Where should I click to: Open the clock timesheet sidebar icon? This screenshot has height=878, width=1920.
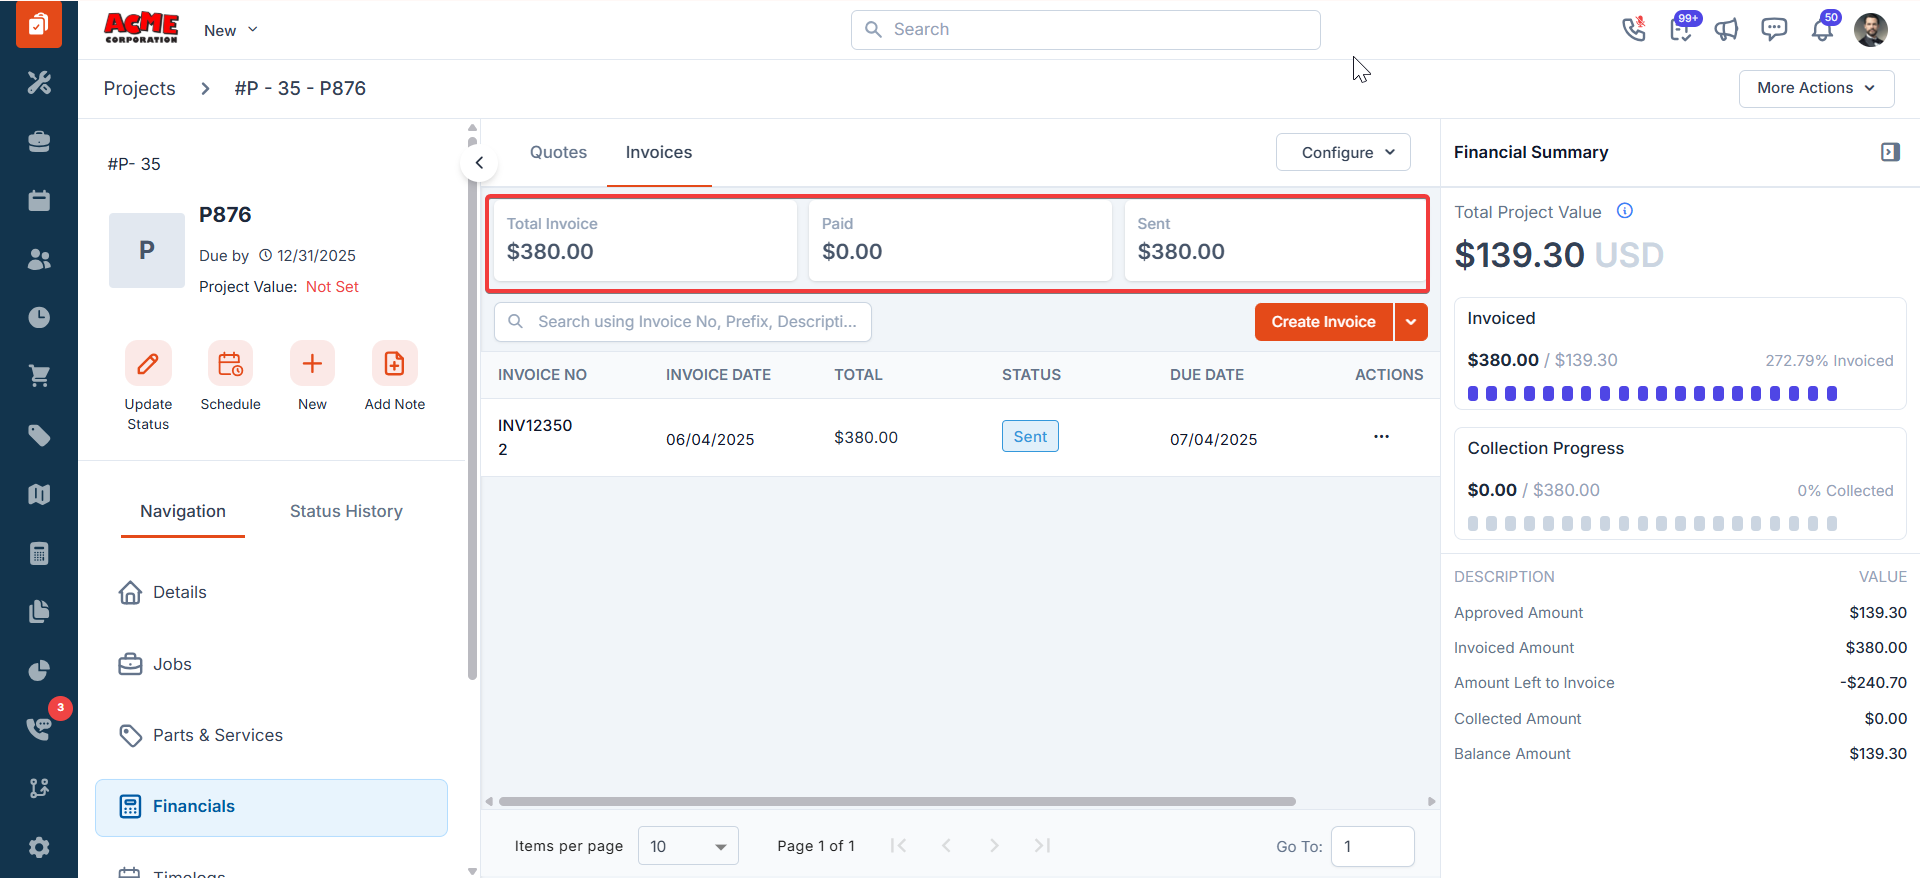click(x=39, y=318)
